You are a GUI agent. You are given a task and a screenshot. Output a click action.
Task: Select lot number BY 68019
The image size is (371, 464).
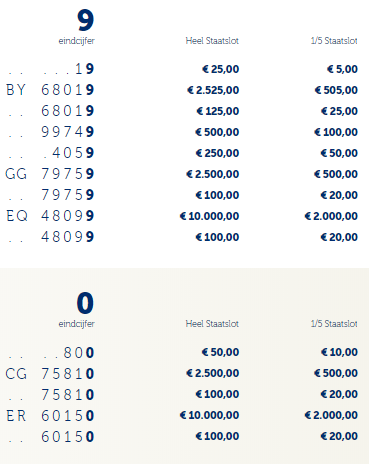(x=50, y=90)
